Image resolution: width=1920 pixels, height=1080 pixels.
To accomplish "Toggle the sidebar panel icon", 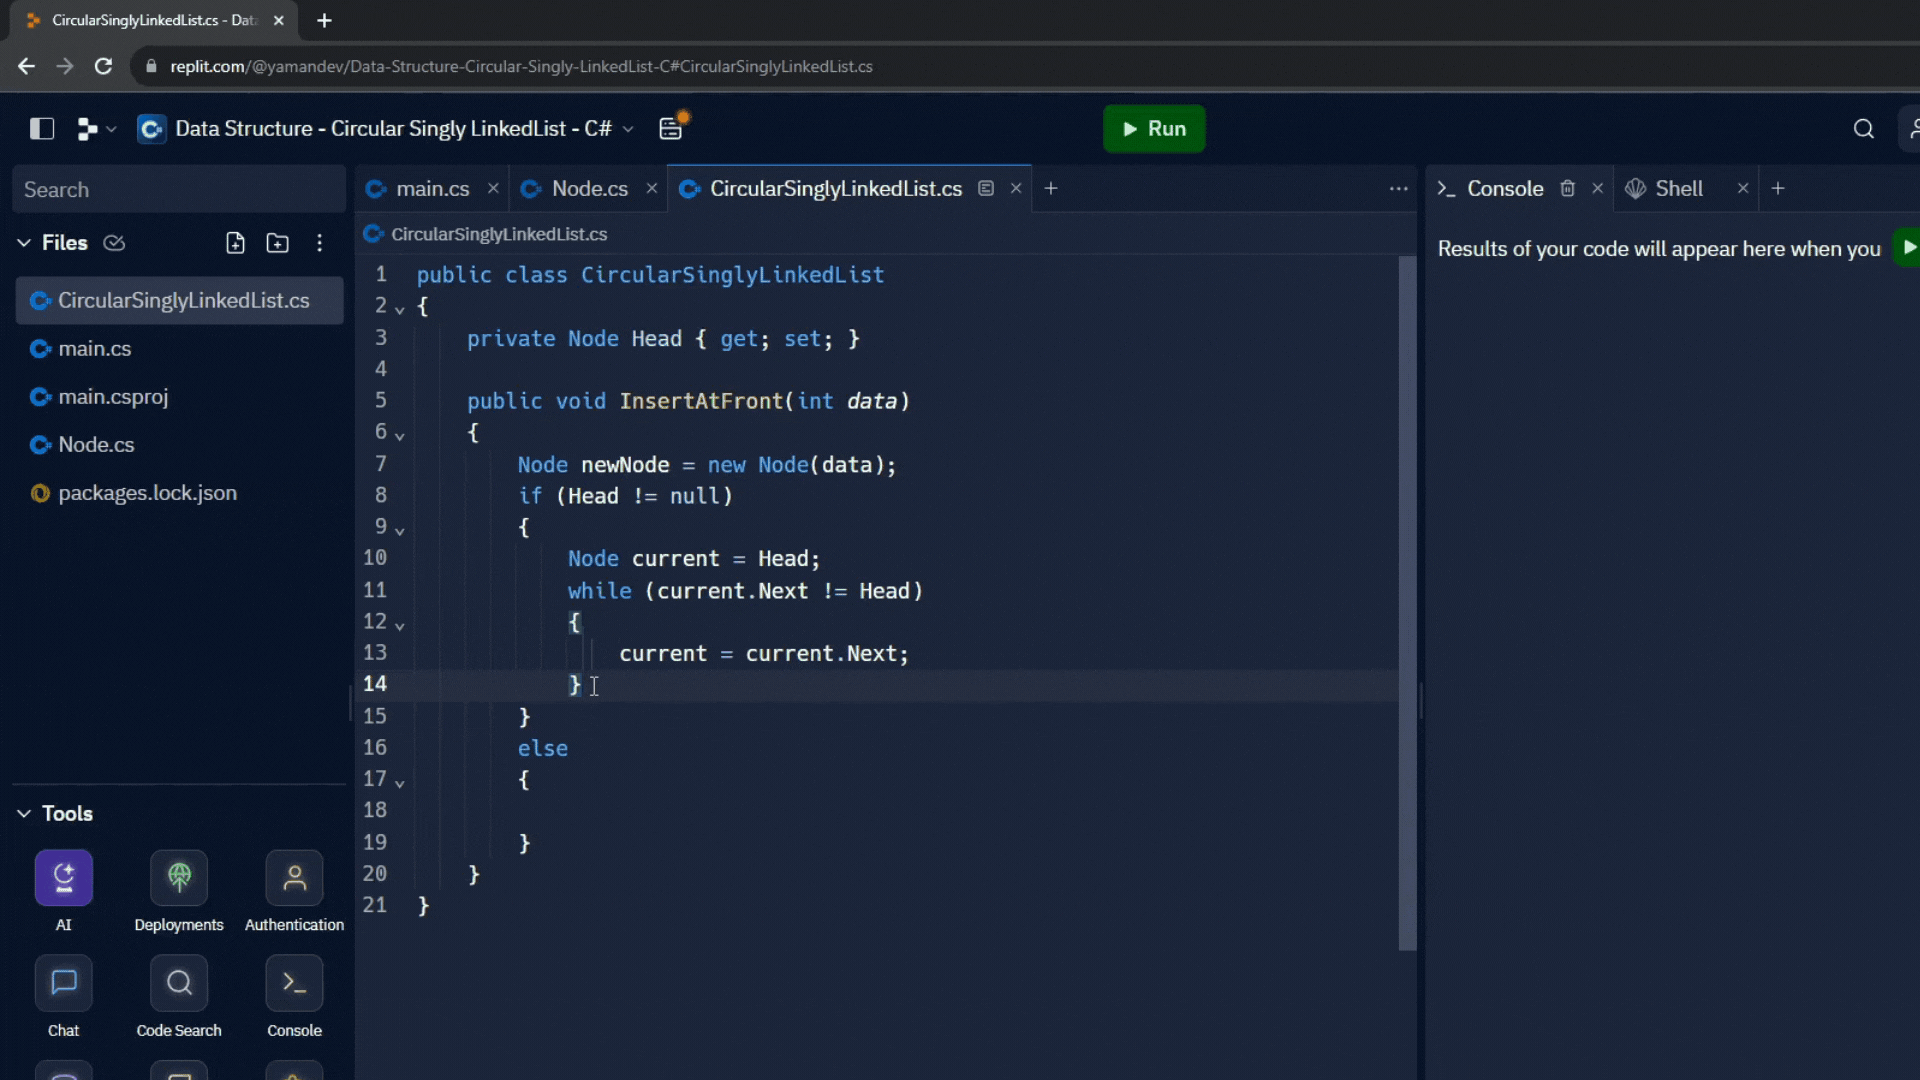I will click(41, 128).
